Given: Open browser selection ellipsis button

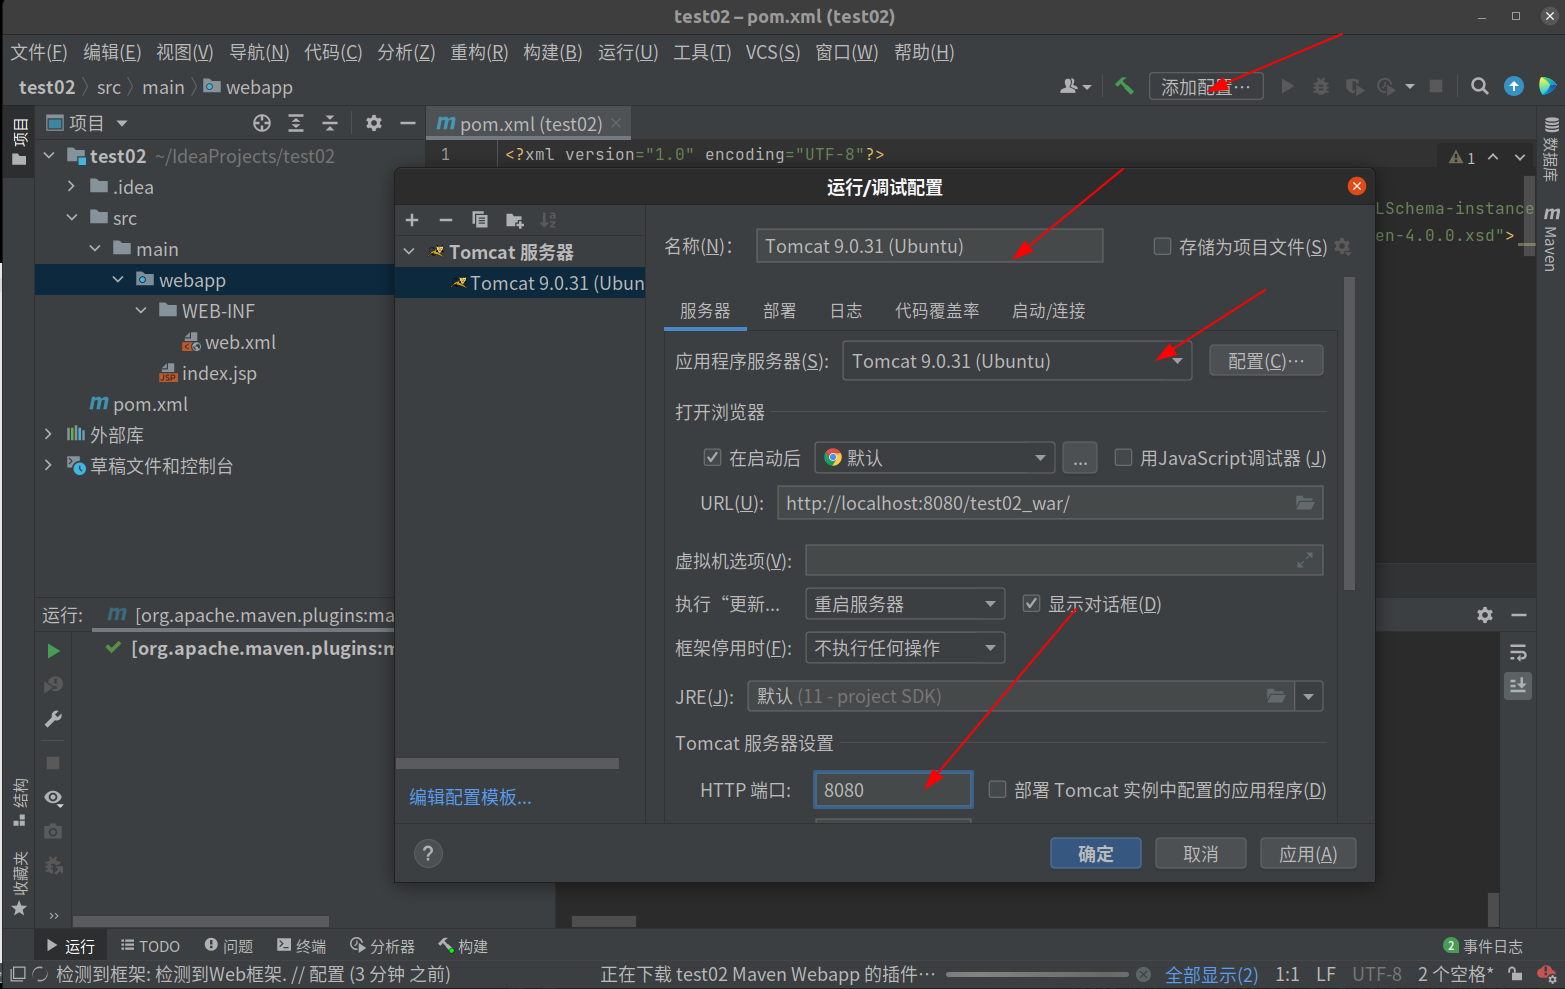Looking at the screenshot, I should click(x=1080, y=458).
